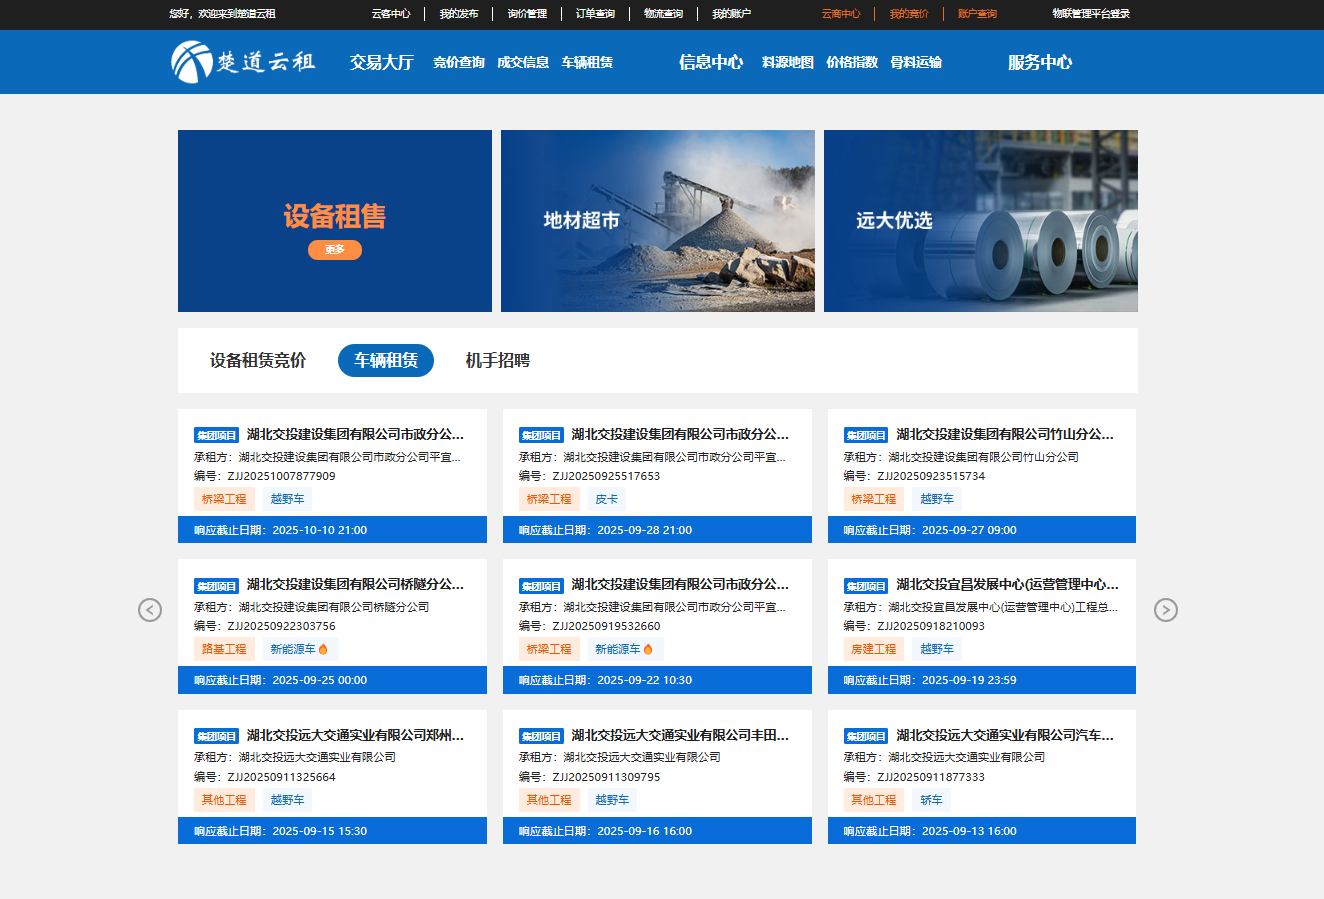Click deadline bar 2025-09-13 16:00
Screen dimensions: 1324x899
pos(982,831)
